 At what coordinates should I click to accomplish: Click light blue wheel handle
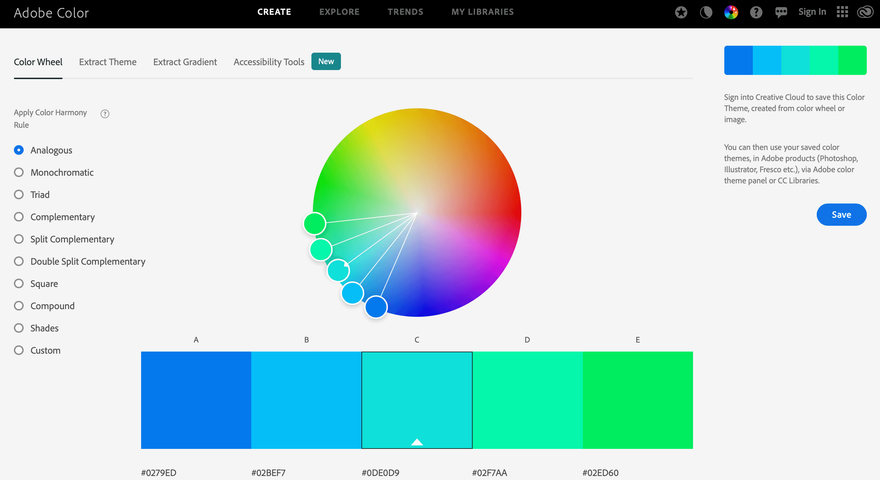pos(352,293)
